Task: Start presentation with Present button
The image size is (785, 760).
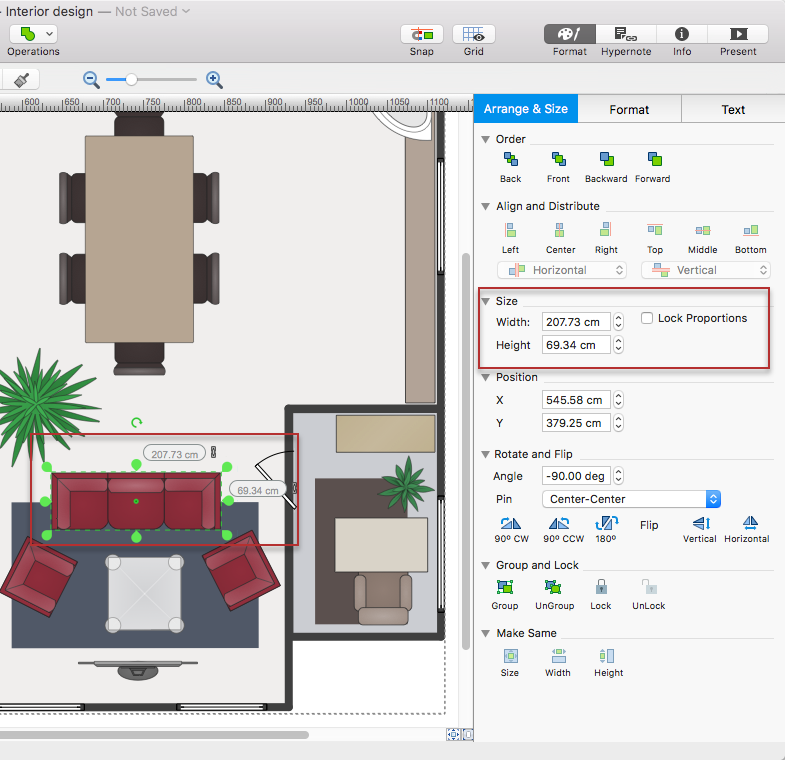Action: (x=738, y=34)
